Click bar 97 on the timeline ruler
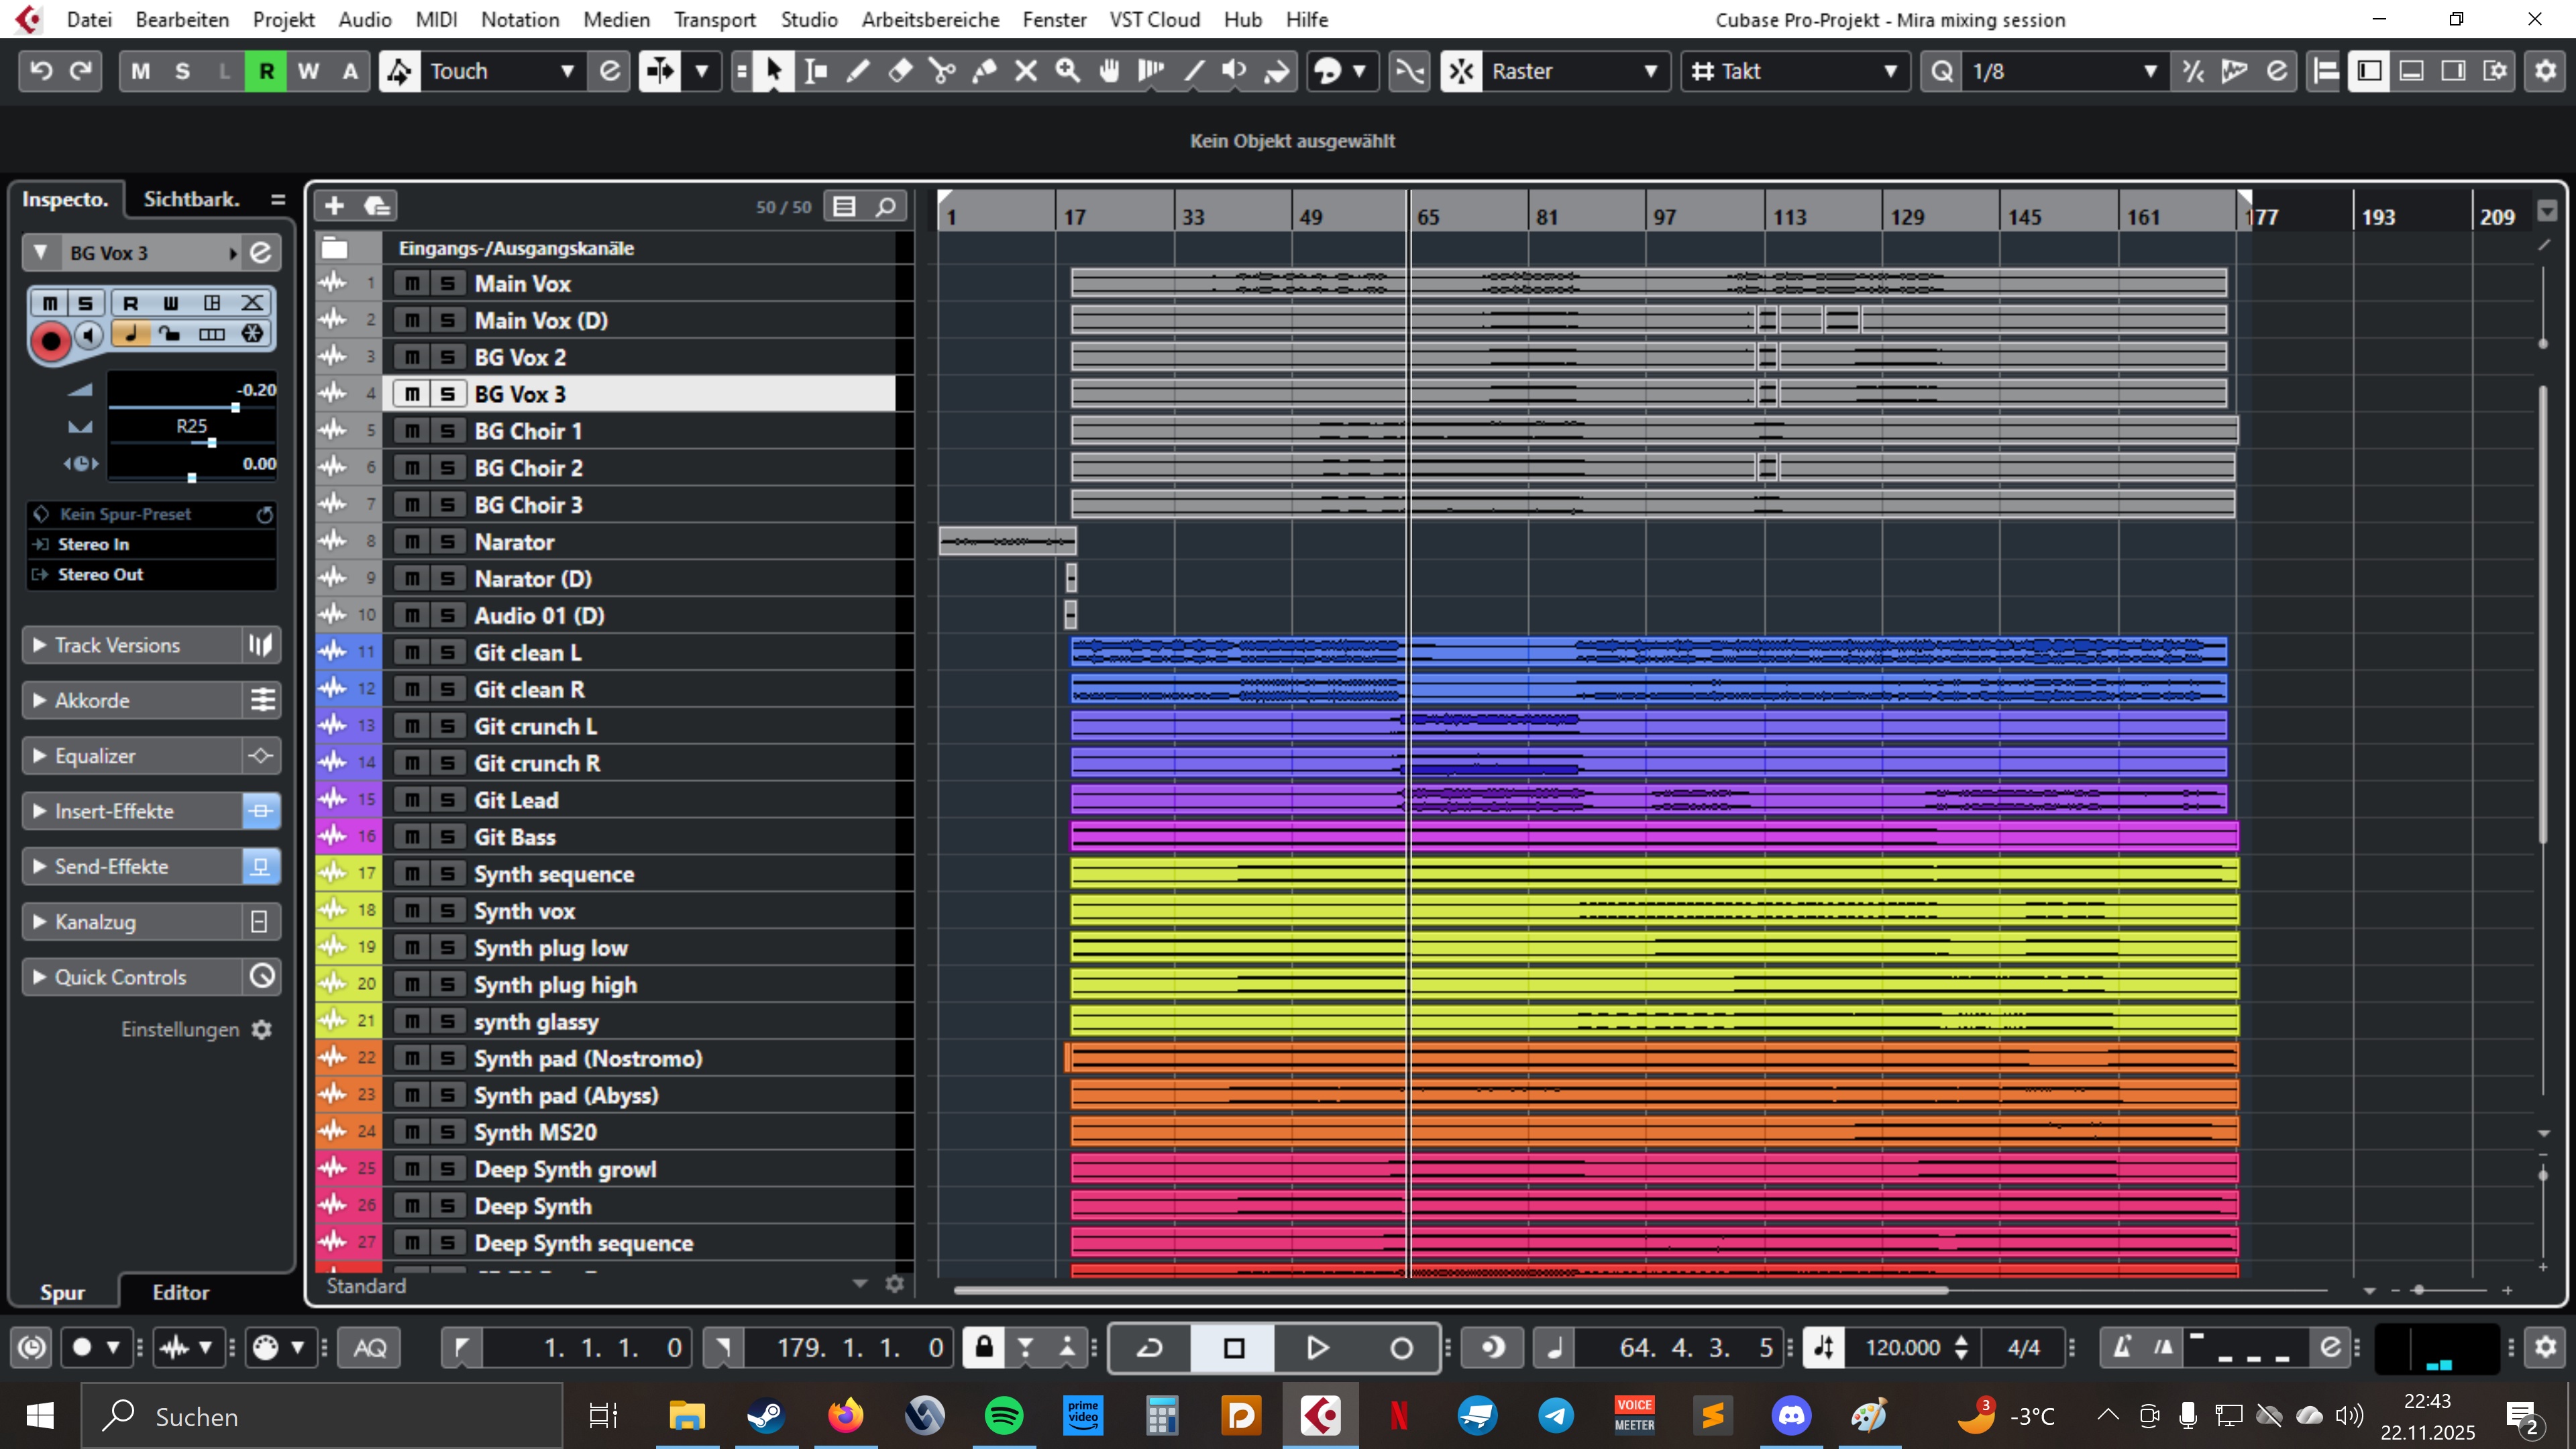The height and width of the screenshot is (1449, 2576). pyautogui.click(x=1664, y=217)
